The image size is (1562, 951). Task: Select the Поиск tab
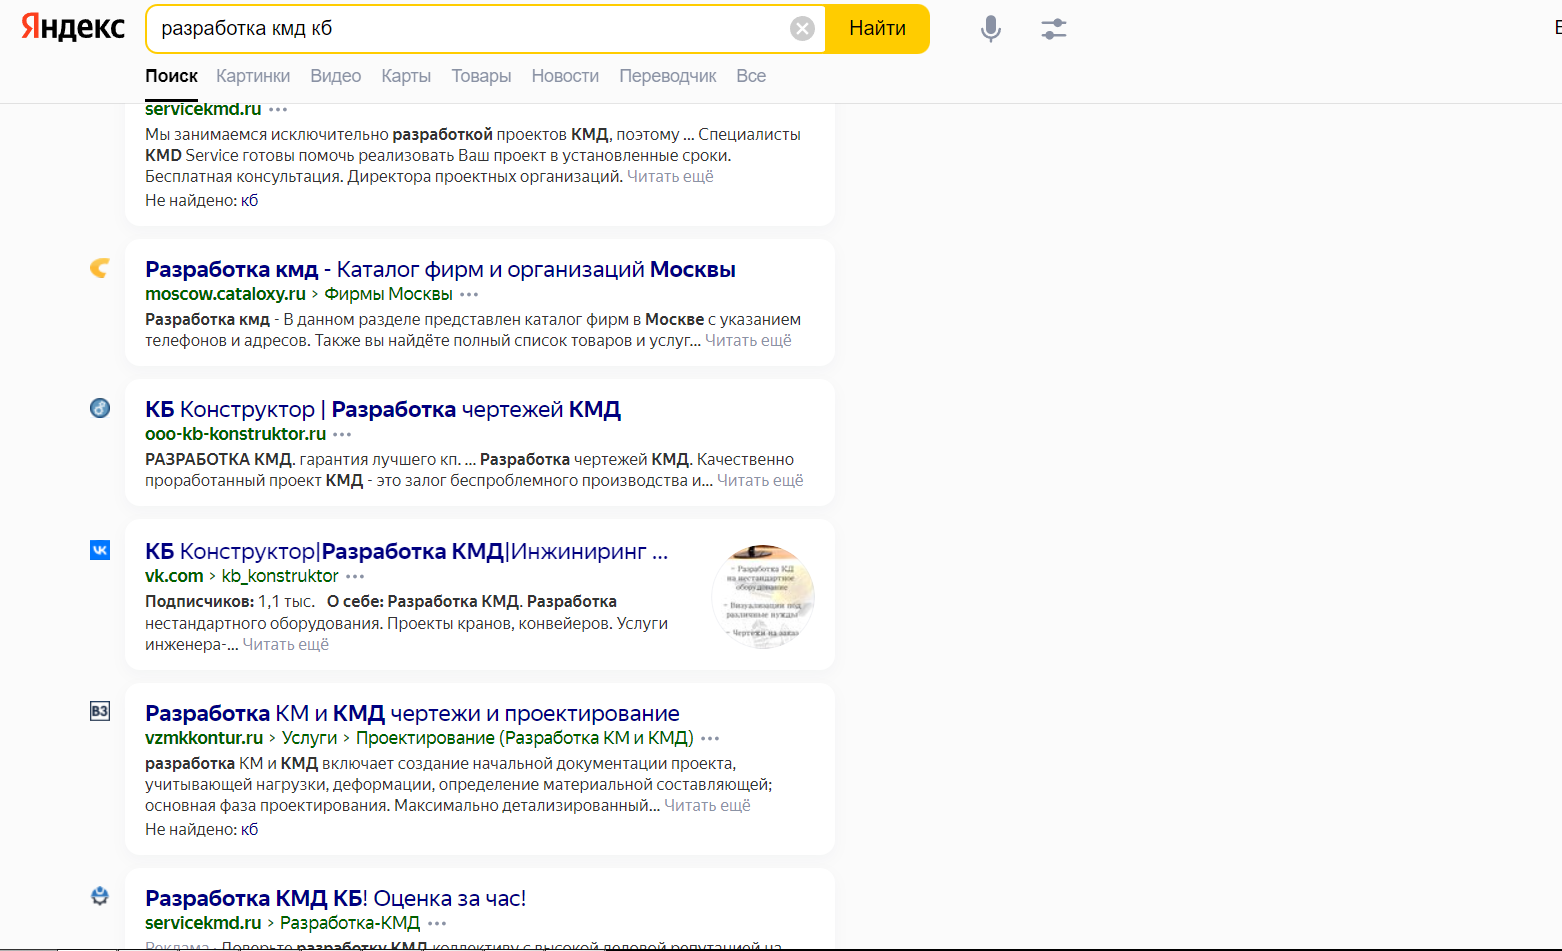171,76
